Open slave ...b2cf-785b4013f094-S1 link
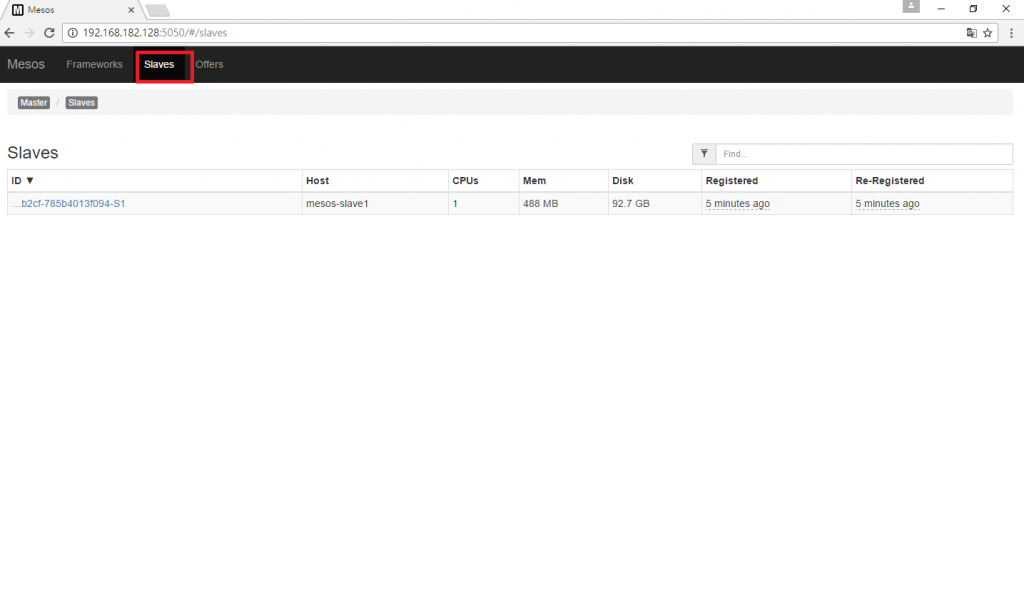The width and height of the screenshot is (1024, 596). click(x=69, y=204)
